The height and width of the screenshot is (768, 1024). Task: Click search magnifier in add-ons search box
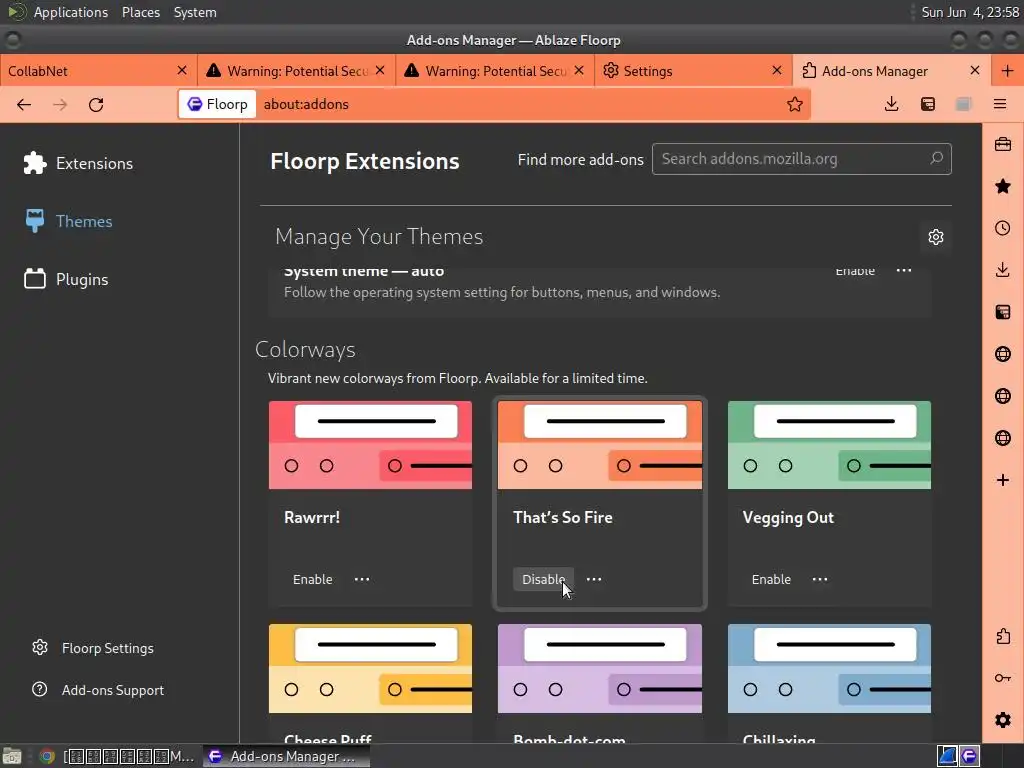point(936,158)
